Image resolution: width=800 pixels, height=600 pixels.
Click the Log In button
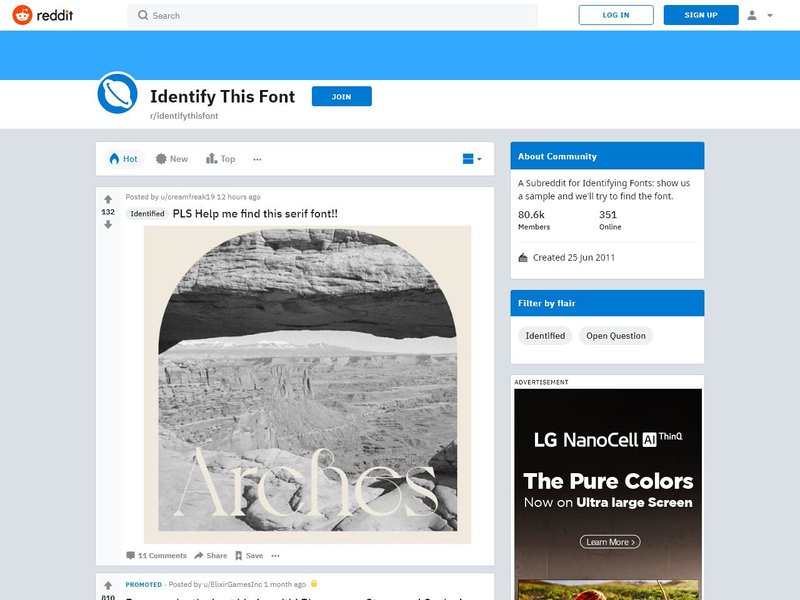pos(616,15)
